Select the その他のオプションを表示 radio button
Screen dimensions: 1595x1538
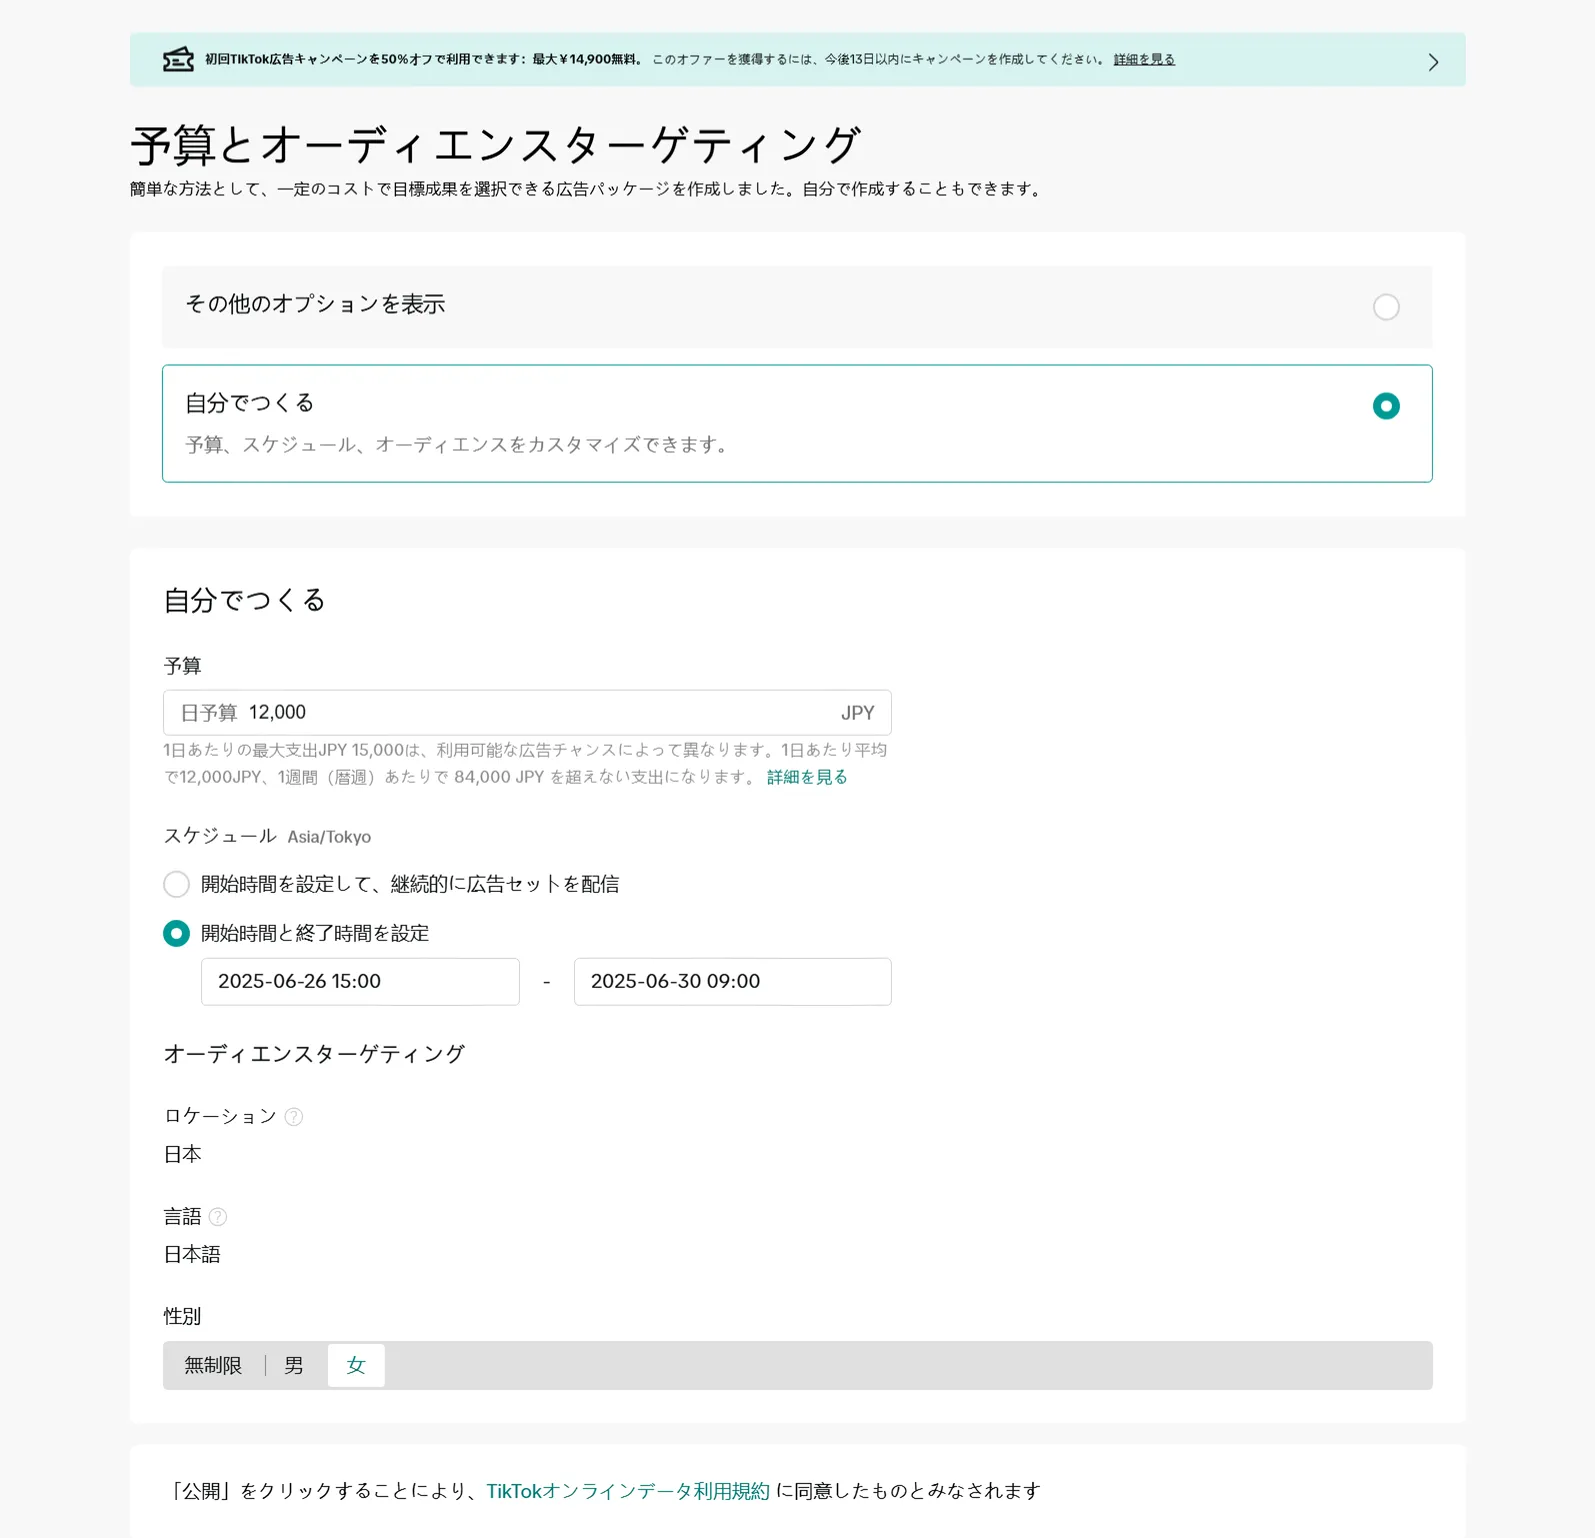(x=1386, y=307)
